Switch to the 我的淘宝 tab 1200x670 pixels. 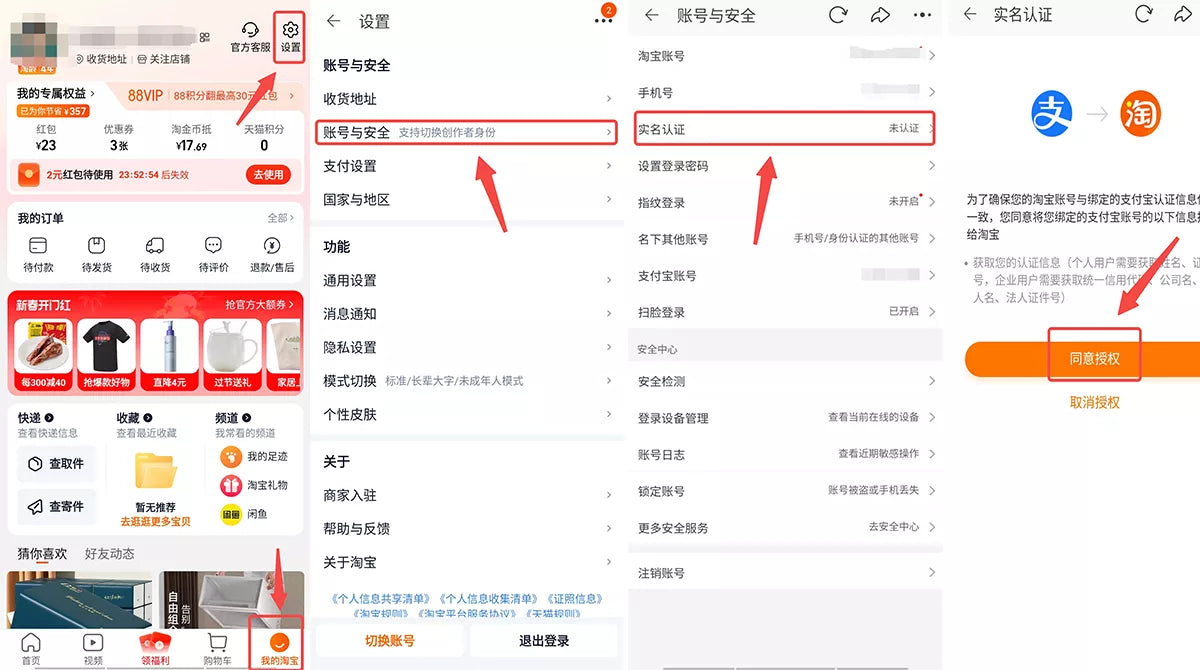point(279,648)
